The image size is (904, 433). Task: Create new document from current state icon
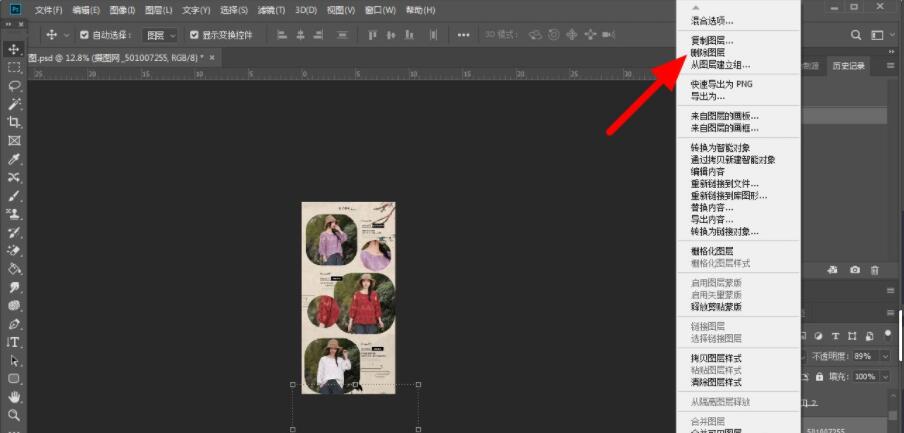tap(832, 270)
